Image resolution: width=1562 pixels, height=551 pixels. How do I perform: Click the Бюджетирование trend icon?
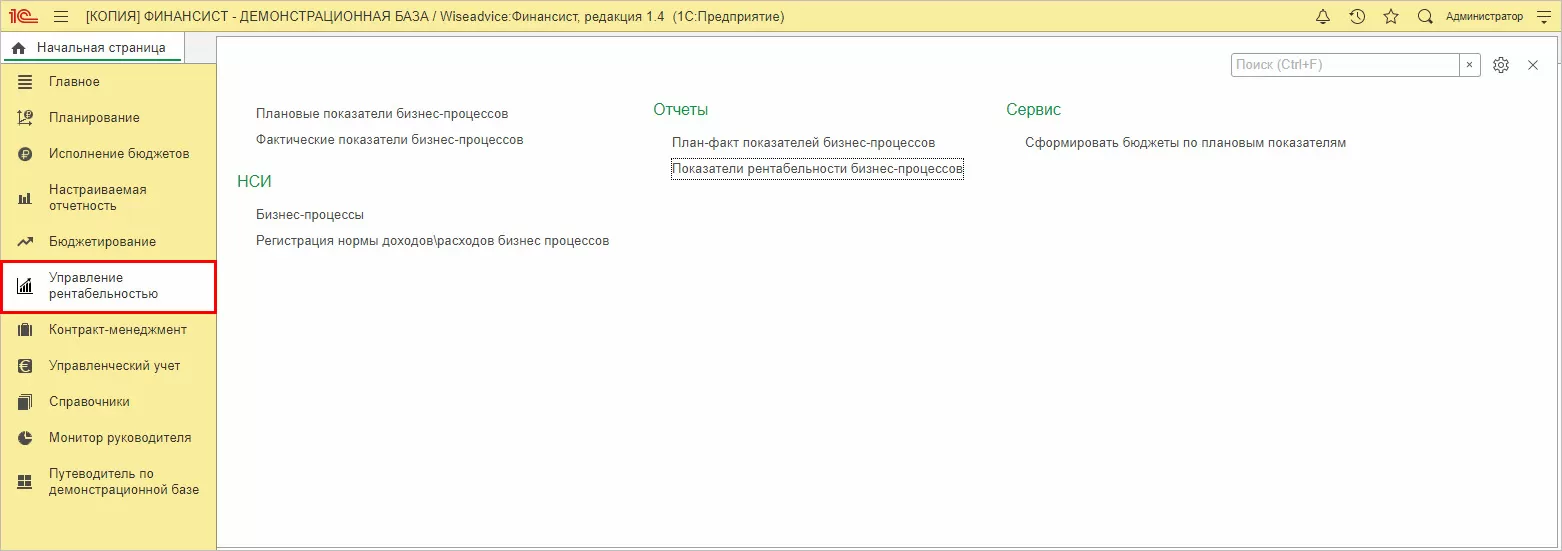pos(25,242)
